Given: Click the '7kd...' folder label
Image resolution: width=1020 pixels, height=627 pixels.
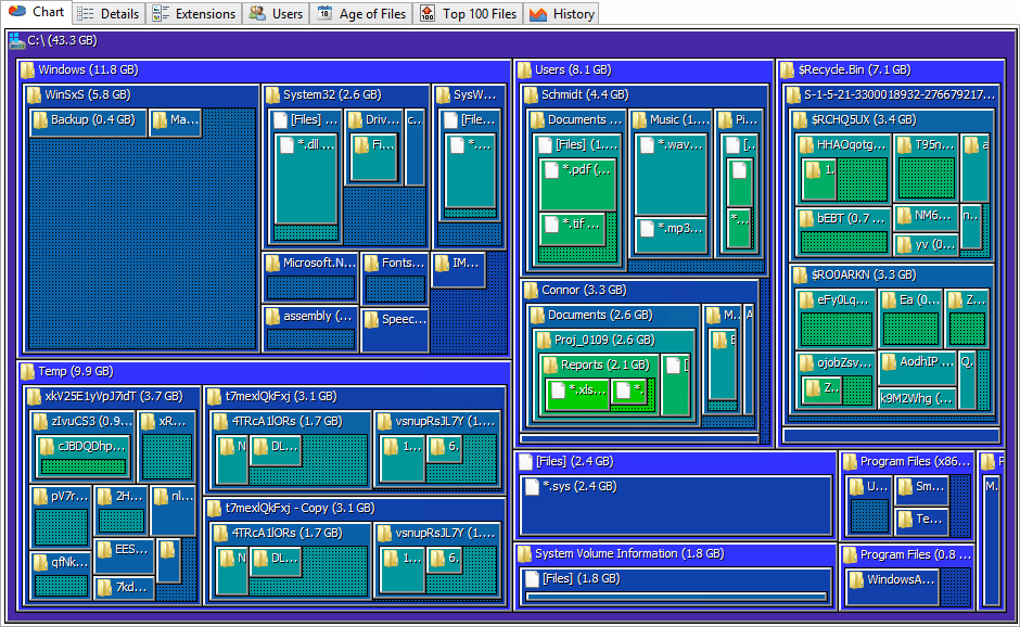Looking at the screenshot, I should 131,587.
